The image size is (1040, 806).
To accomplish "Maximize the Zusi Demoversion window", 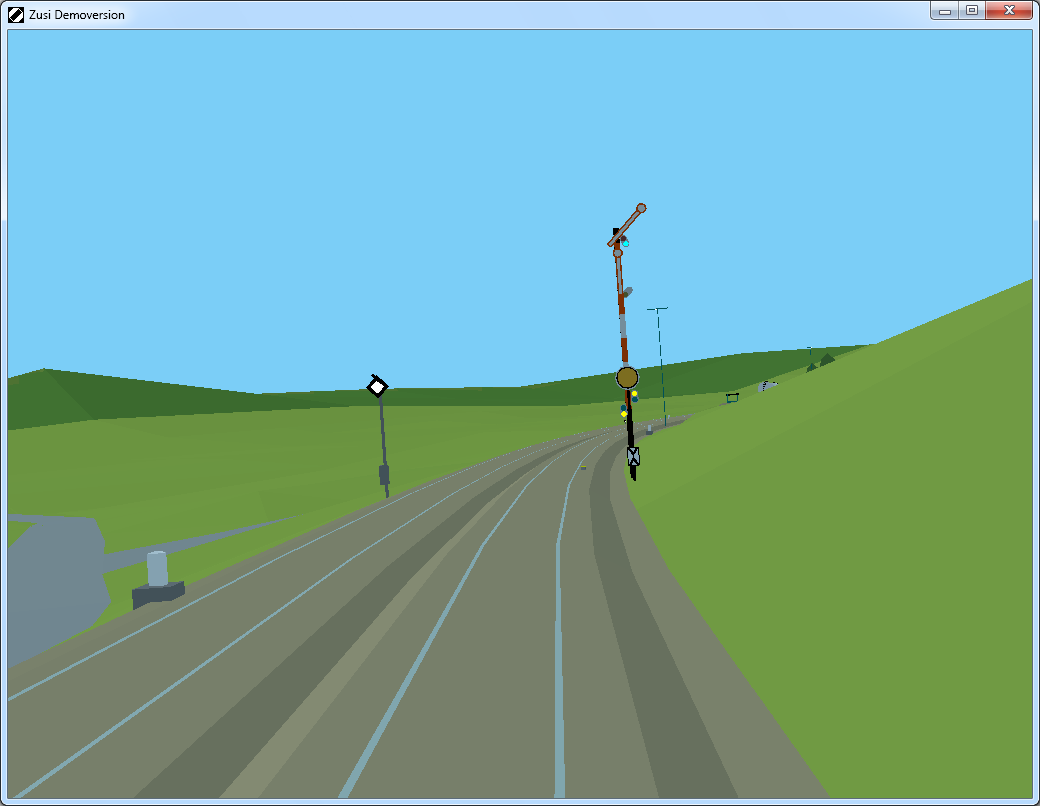I will coord(972,11).
